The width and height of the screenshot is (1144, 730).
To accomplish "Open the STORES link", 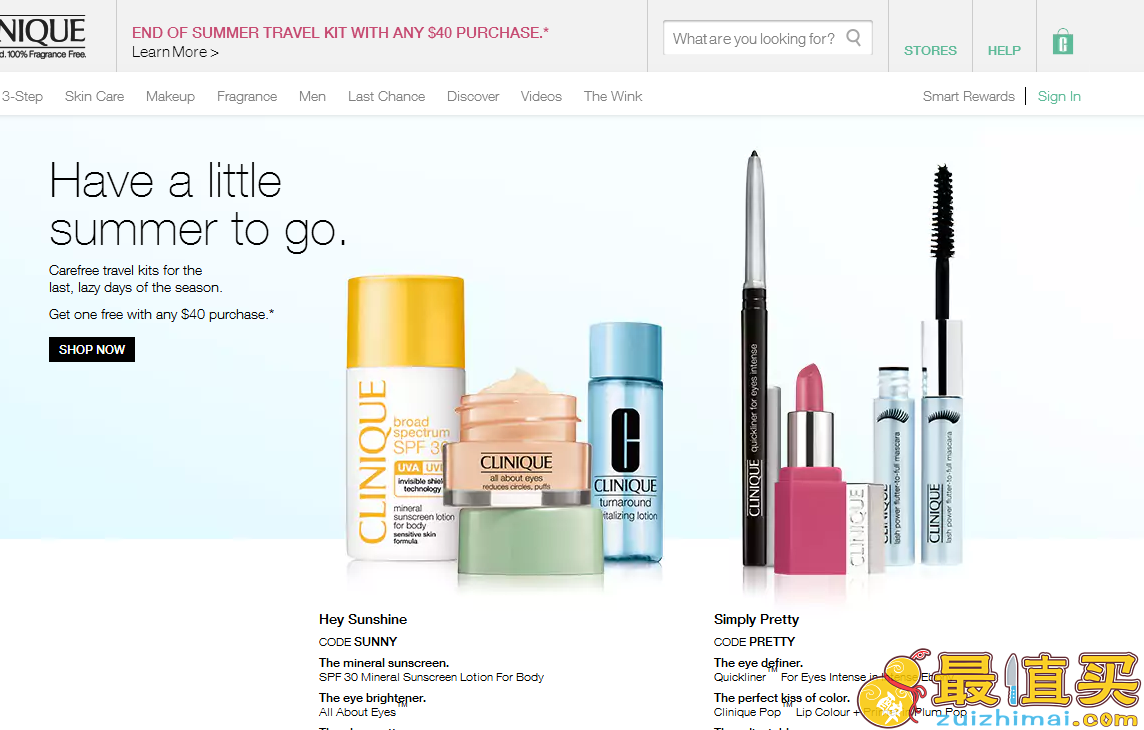I will click(x=930, y=50).
